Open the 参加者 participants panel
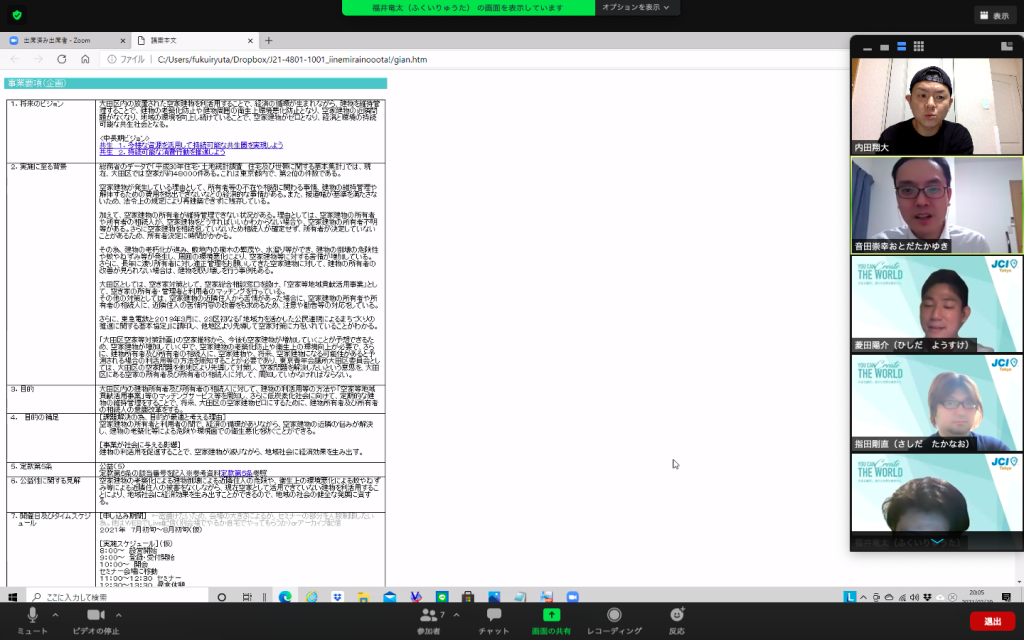This screenshot has height=640, width=1024. click(x=428, y=618)
